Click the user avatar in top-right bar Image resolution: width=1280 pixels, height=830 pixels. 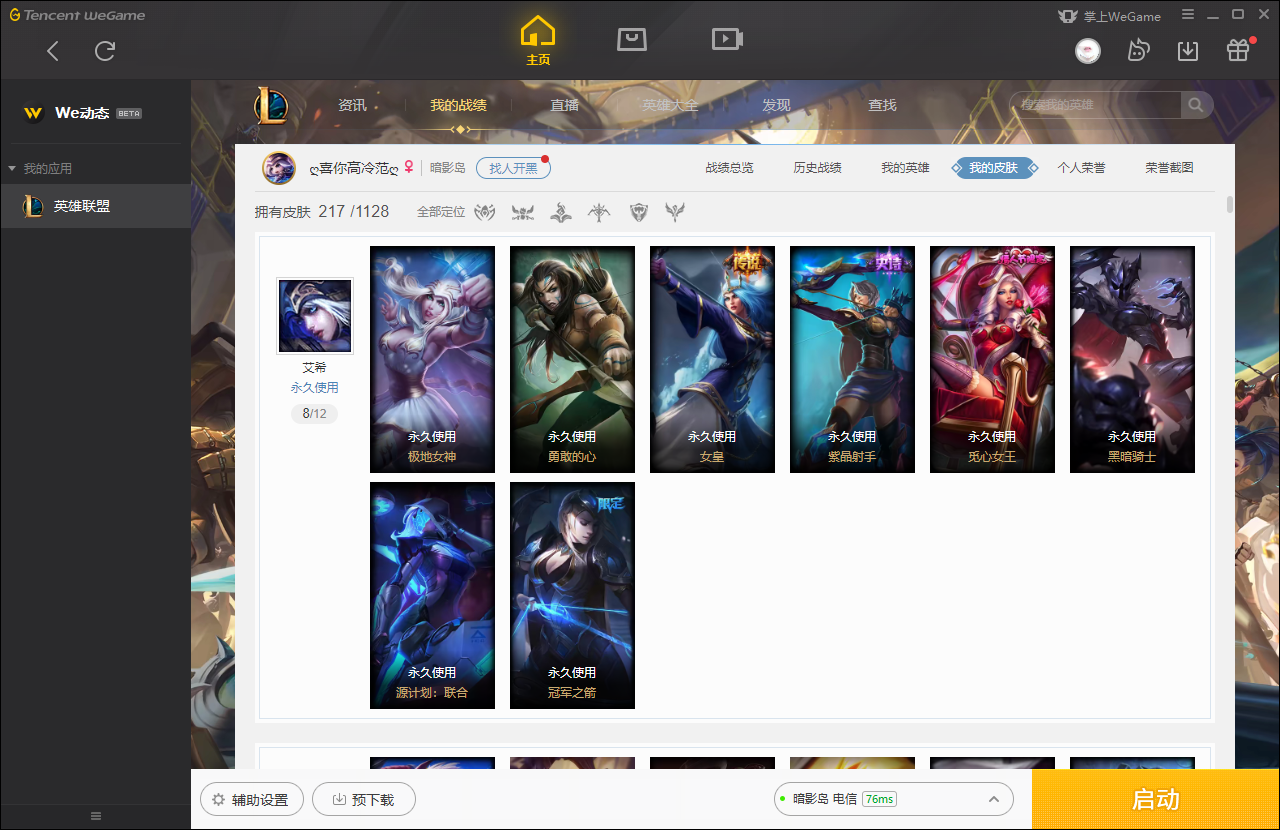point(1088,50)
